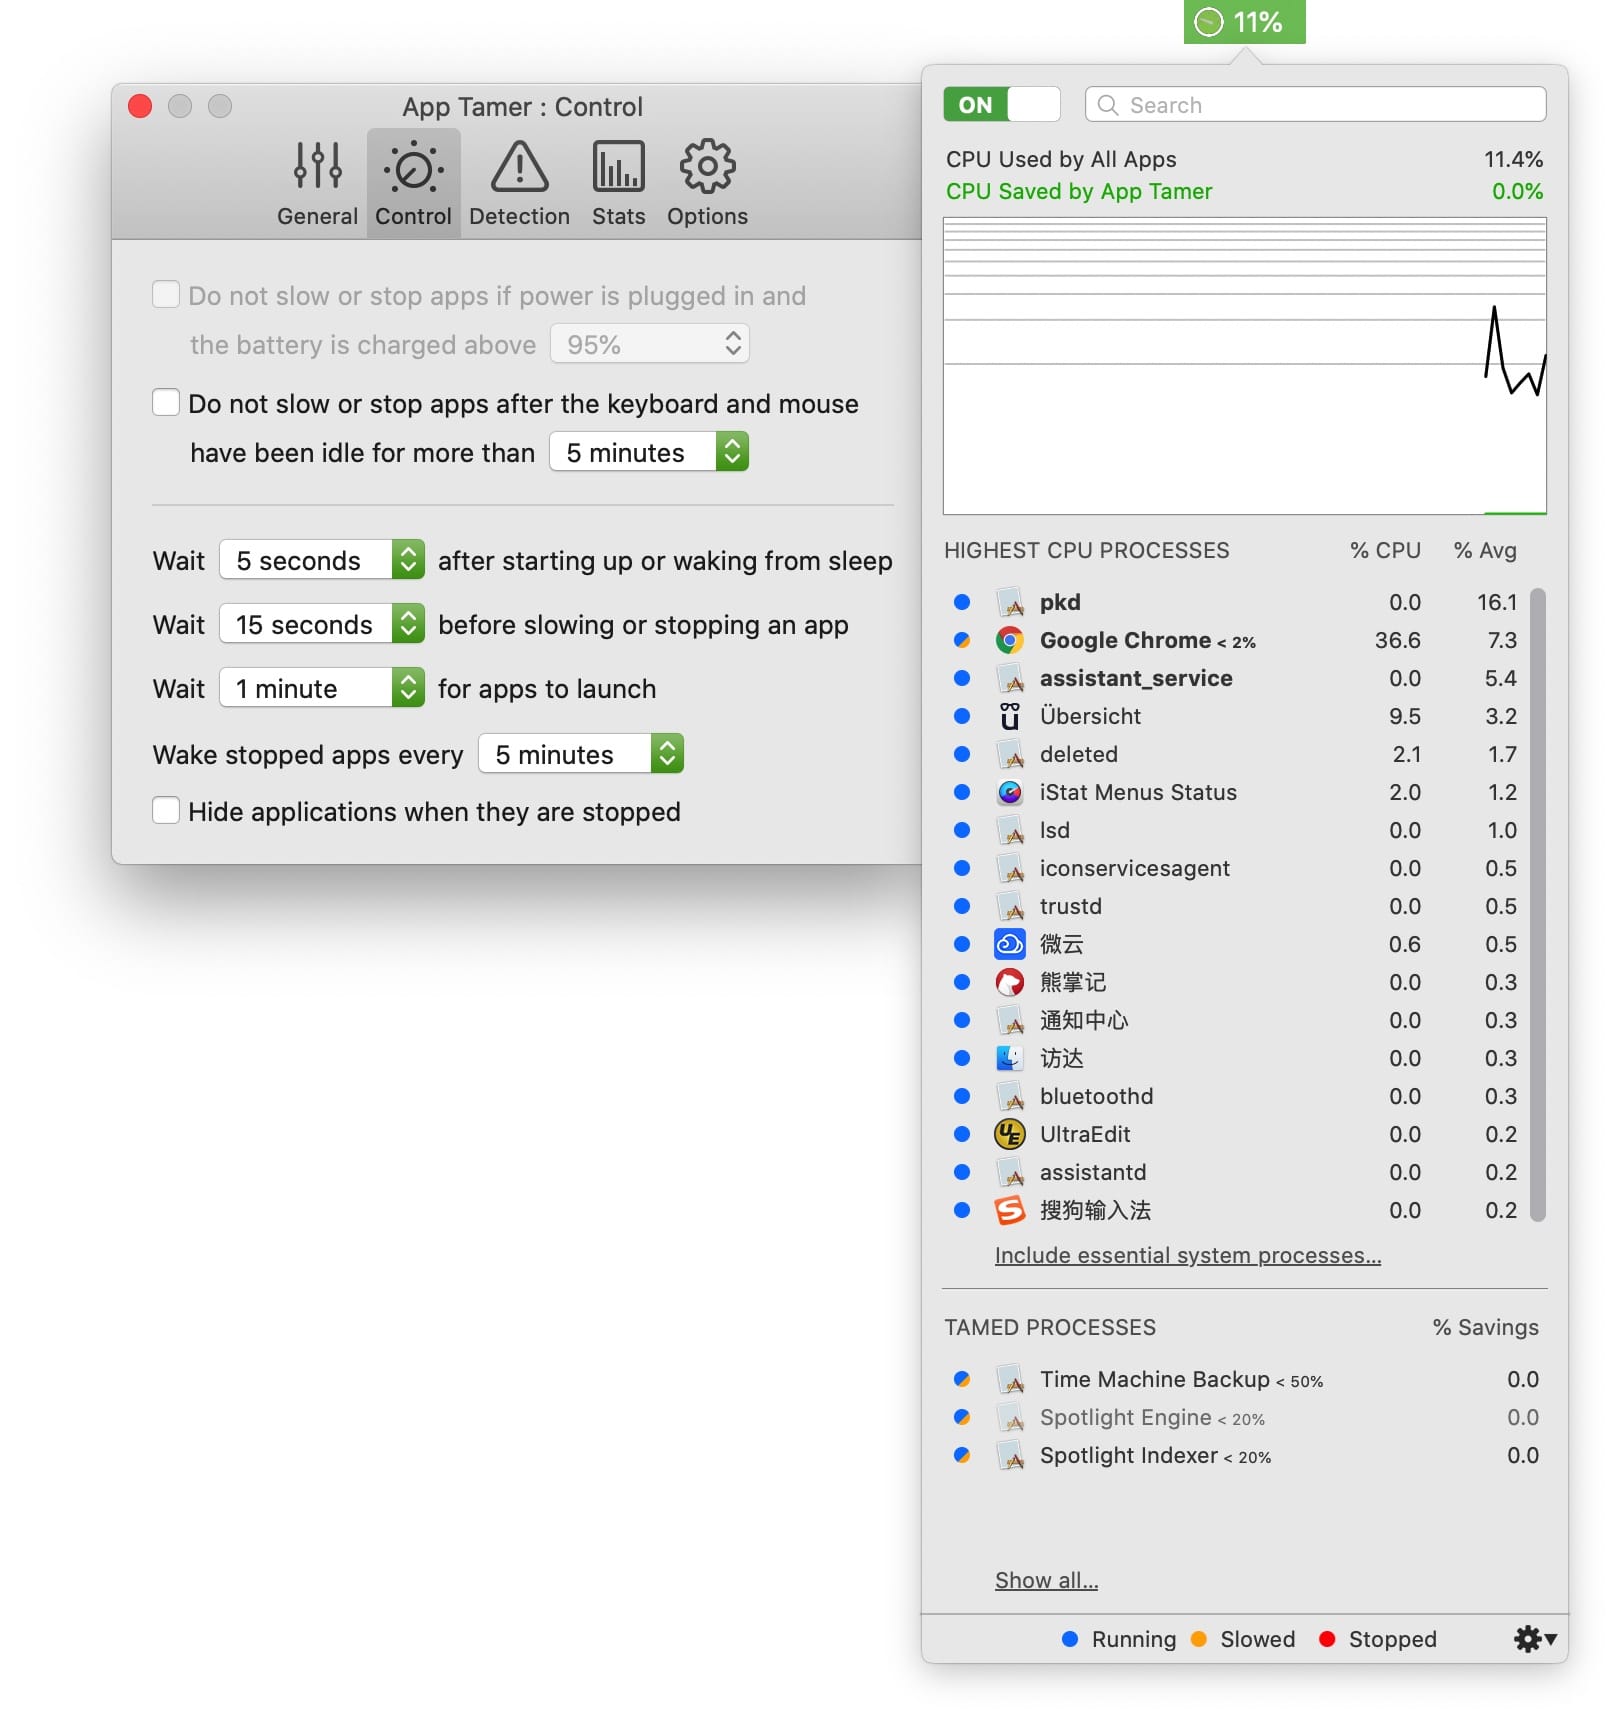Open the Stats chart icon
The height and width of the screenshot is (1719, 1616).
pyautogui.click(x=618, y=167)
